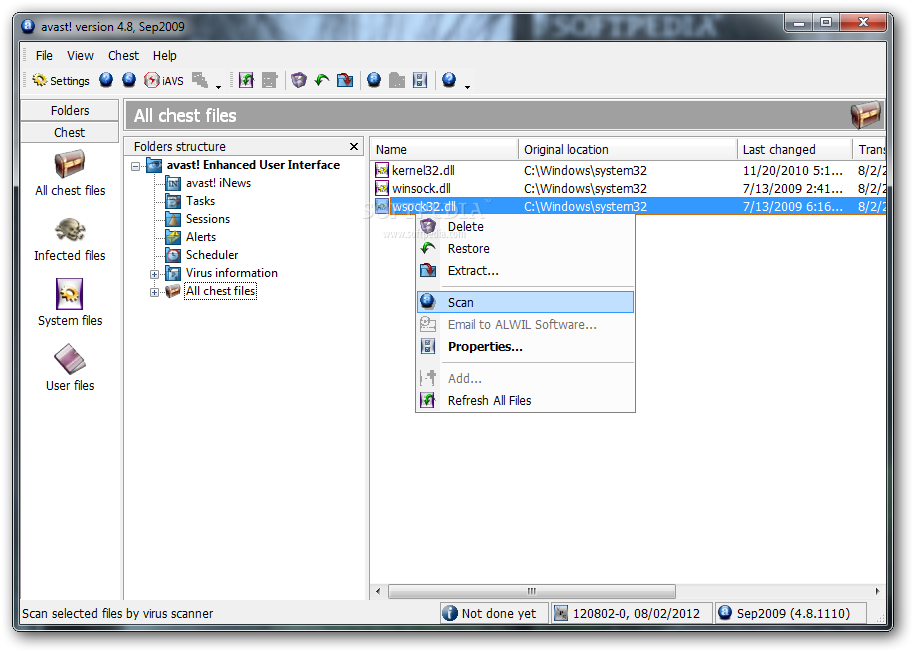
Task: Click the Extract folder toolbar icon
Action: [345, 80]
